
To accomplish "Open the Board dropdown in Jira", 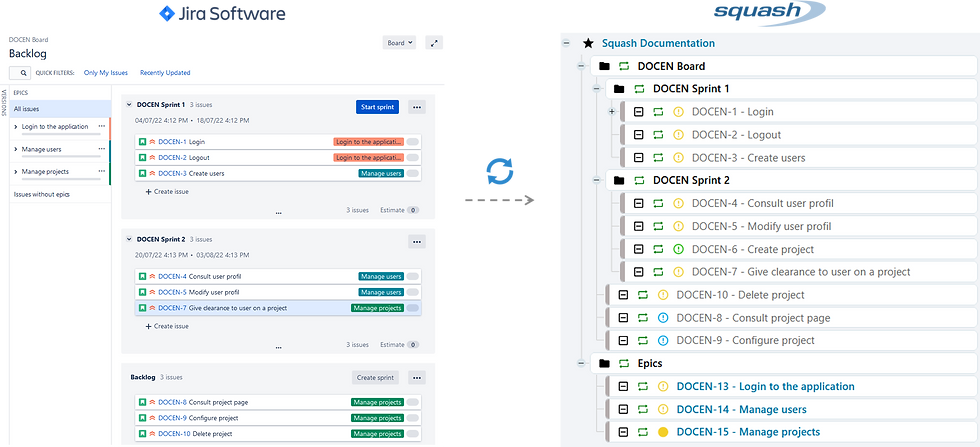I will (x=399, y=43).
